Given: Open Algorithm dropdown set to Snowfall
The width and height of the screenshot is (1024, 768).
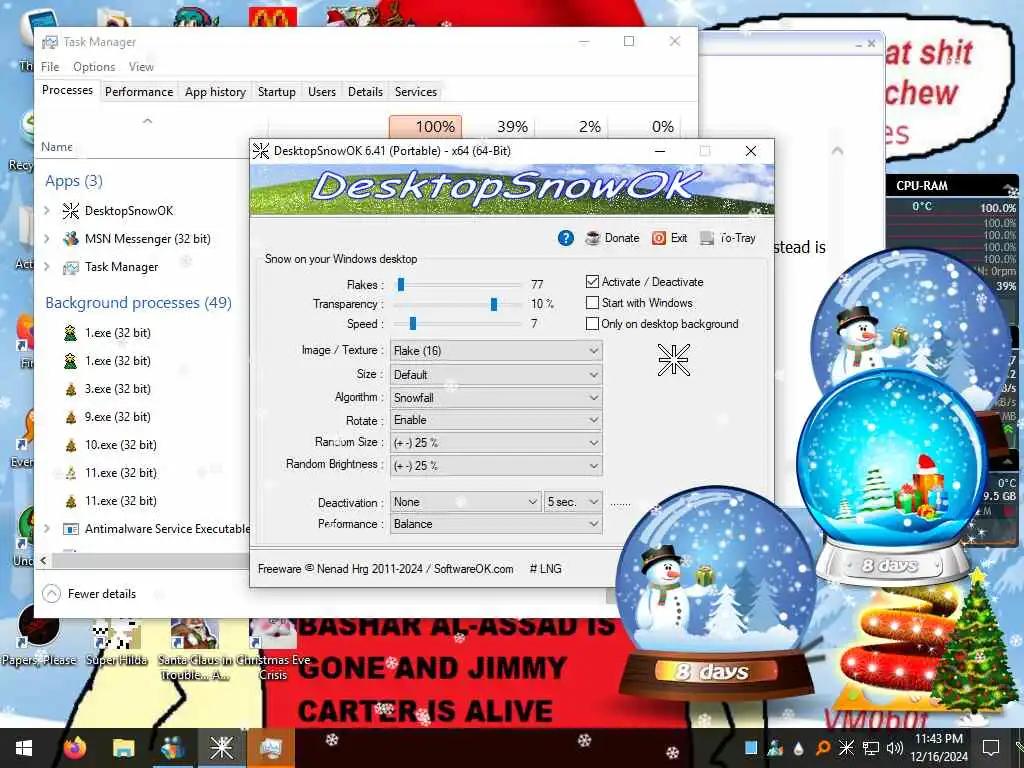Looking at the screenshot, I should coord(496,398).
